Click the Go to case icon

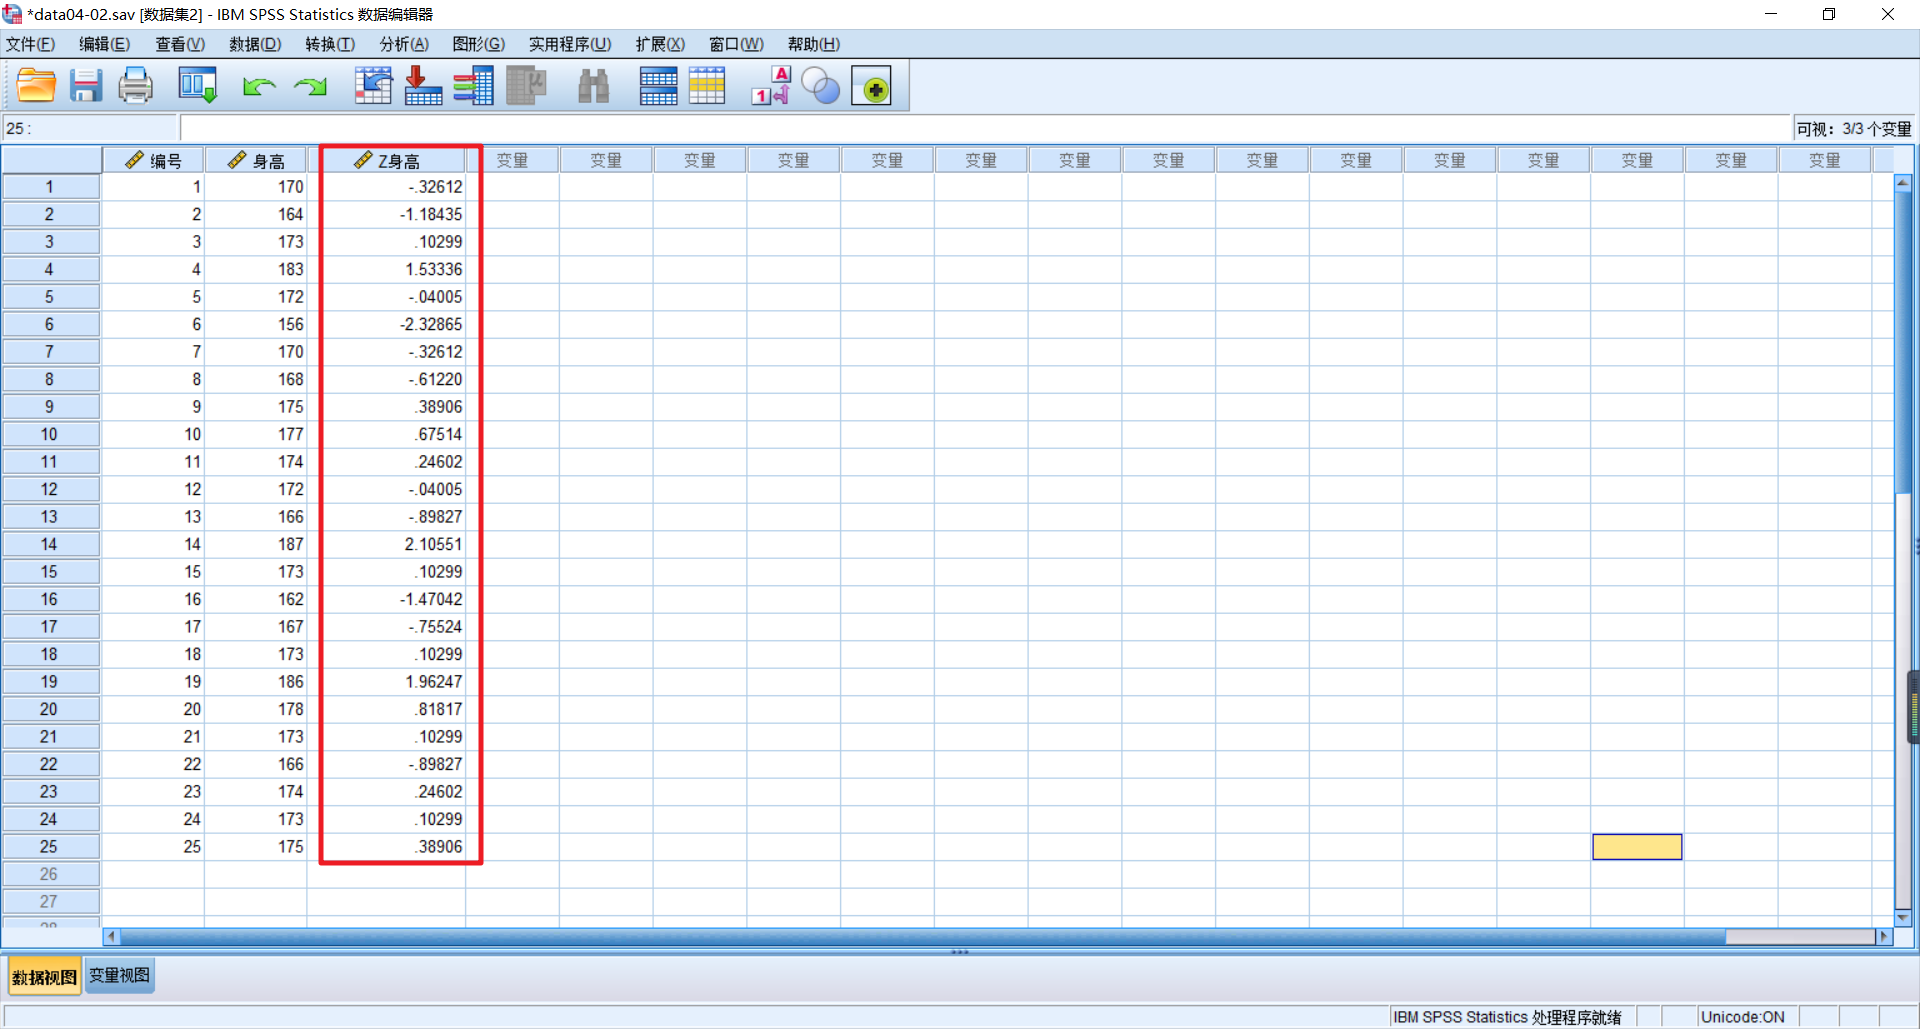pos(373,86)
